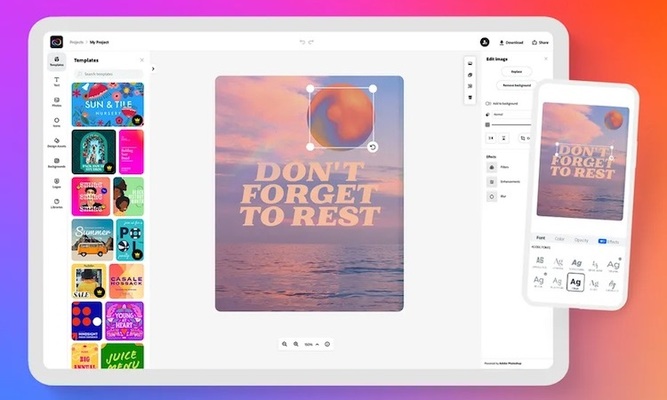Click the Download button
The image size is (667, 400).
[511, 42]
